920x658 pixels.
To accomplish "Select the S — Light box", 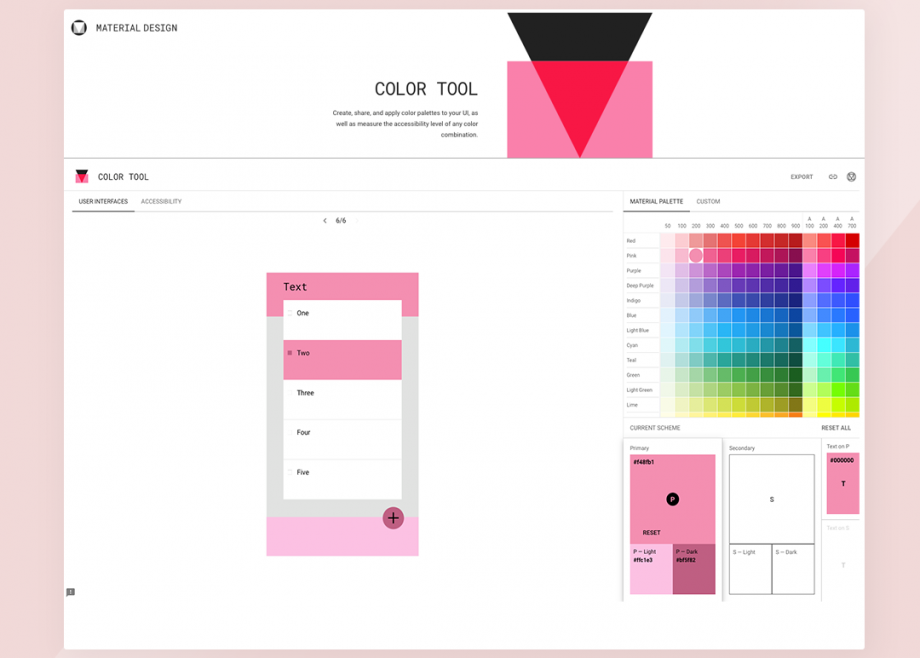I will [x=750, y=569].
